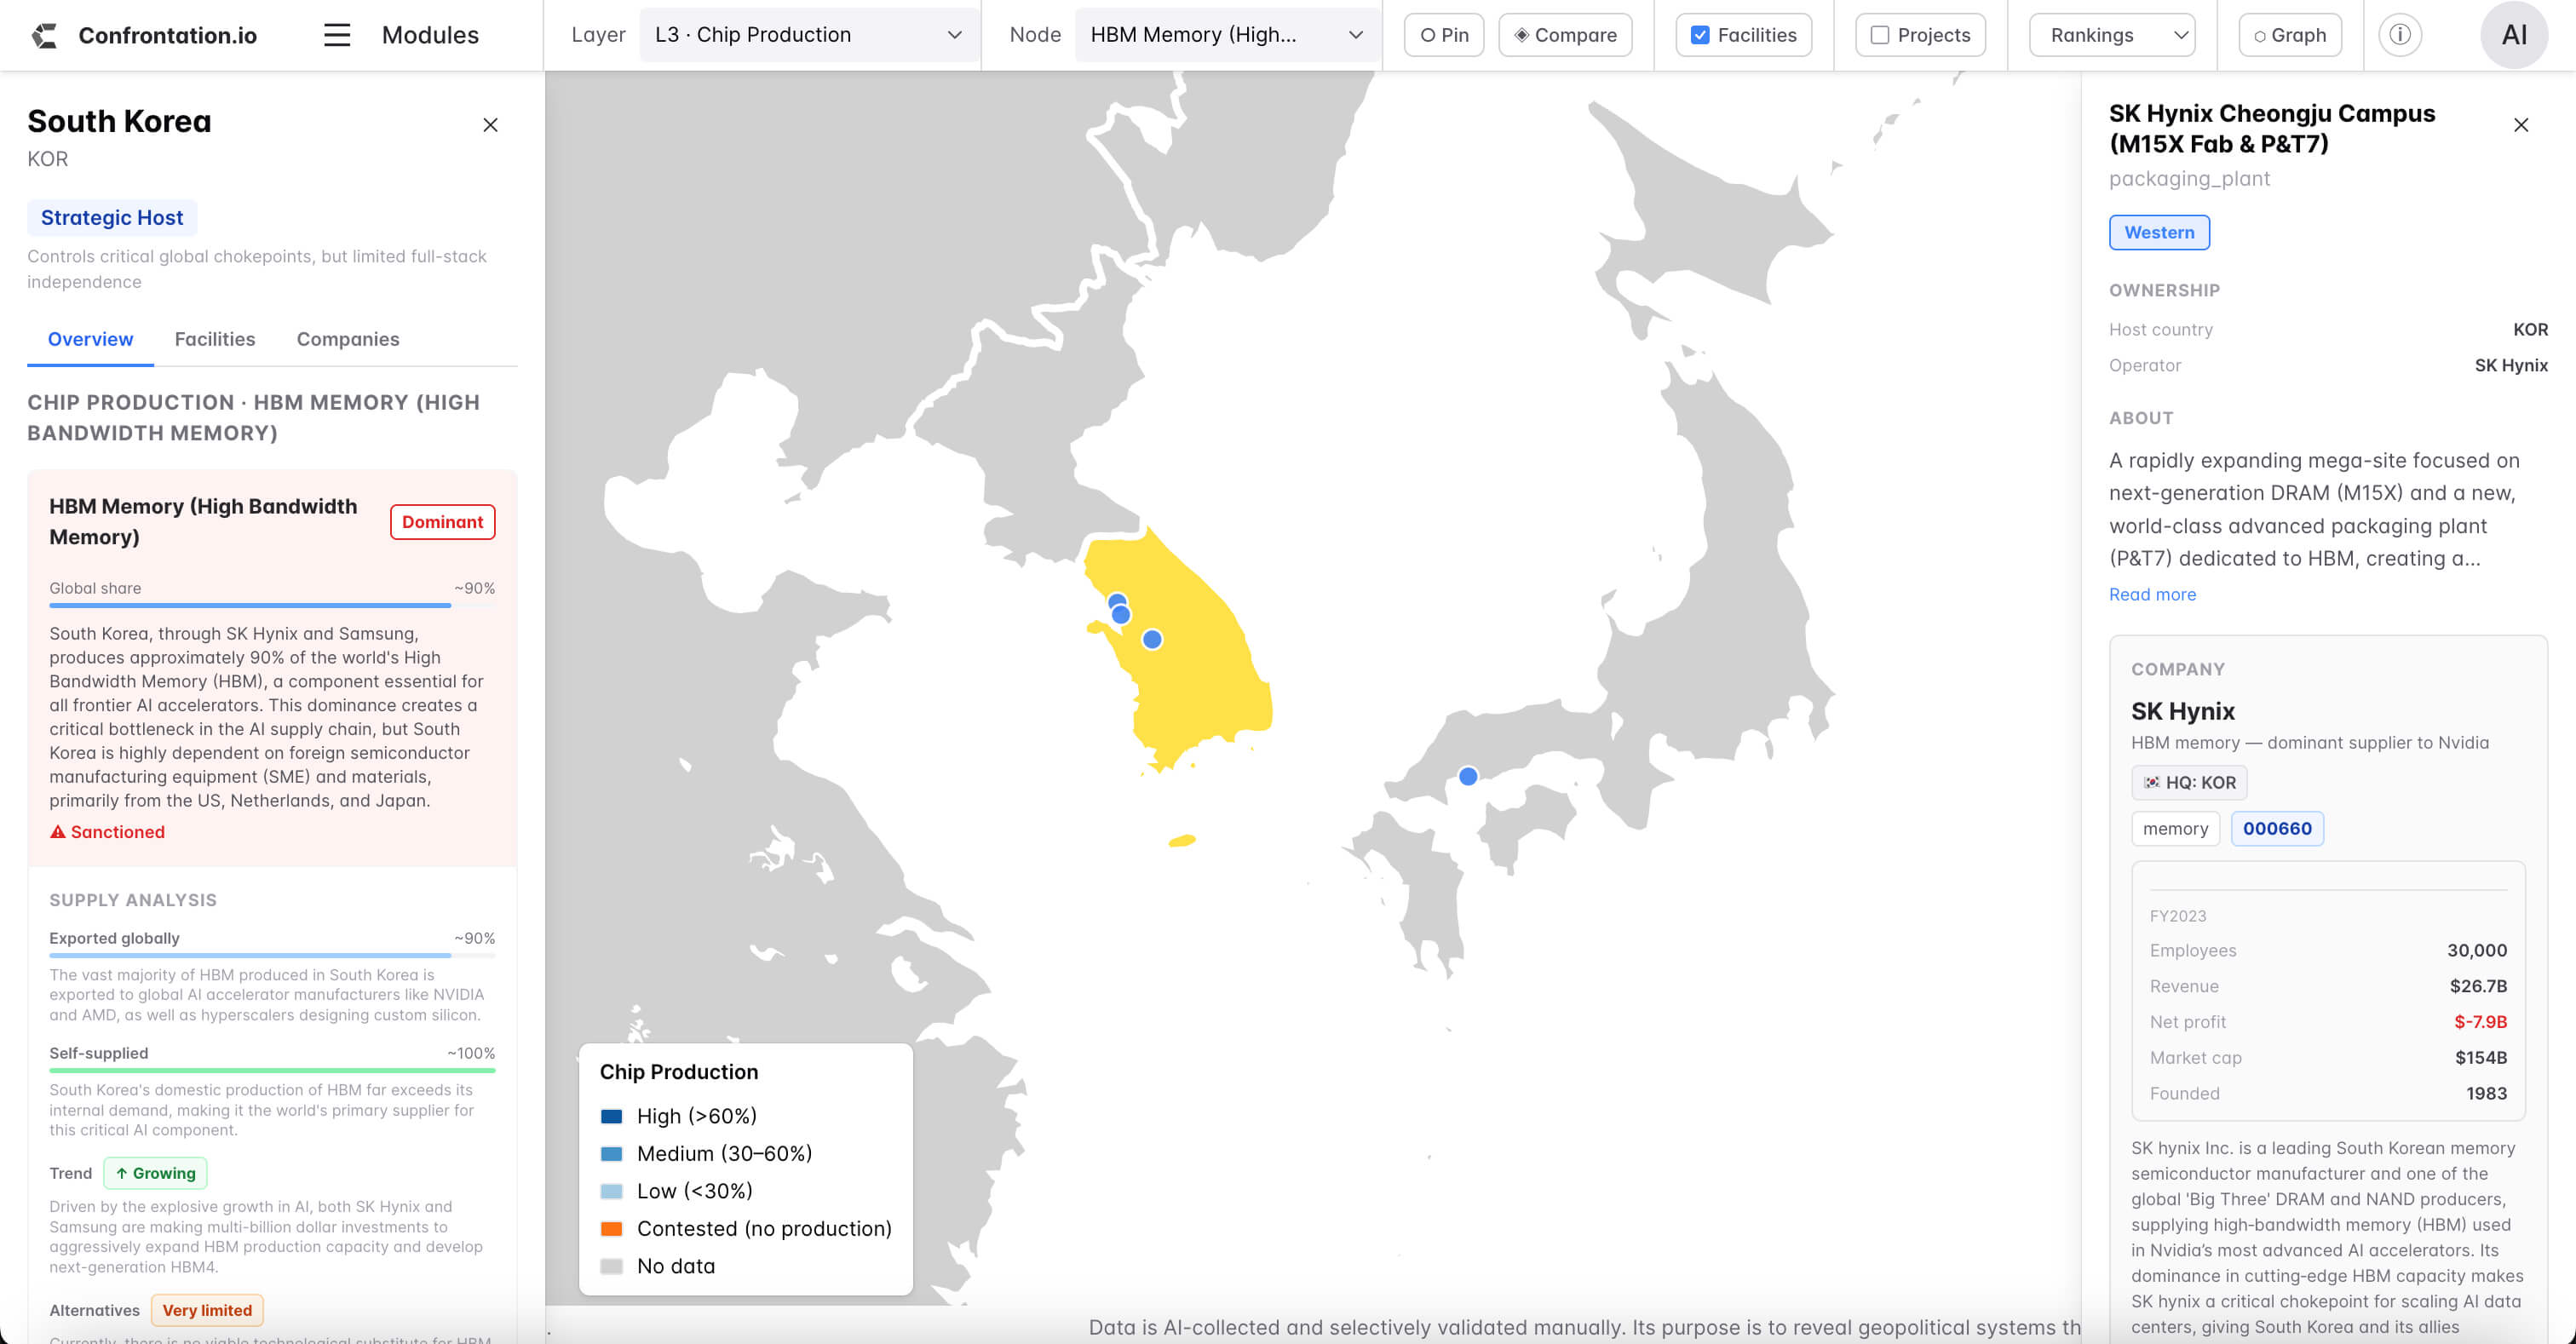The image size is (2576, 1344).
Task: Close the South Korea panel
Action: 490,125
